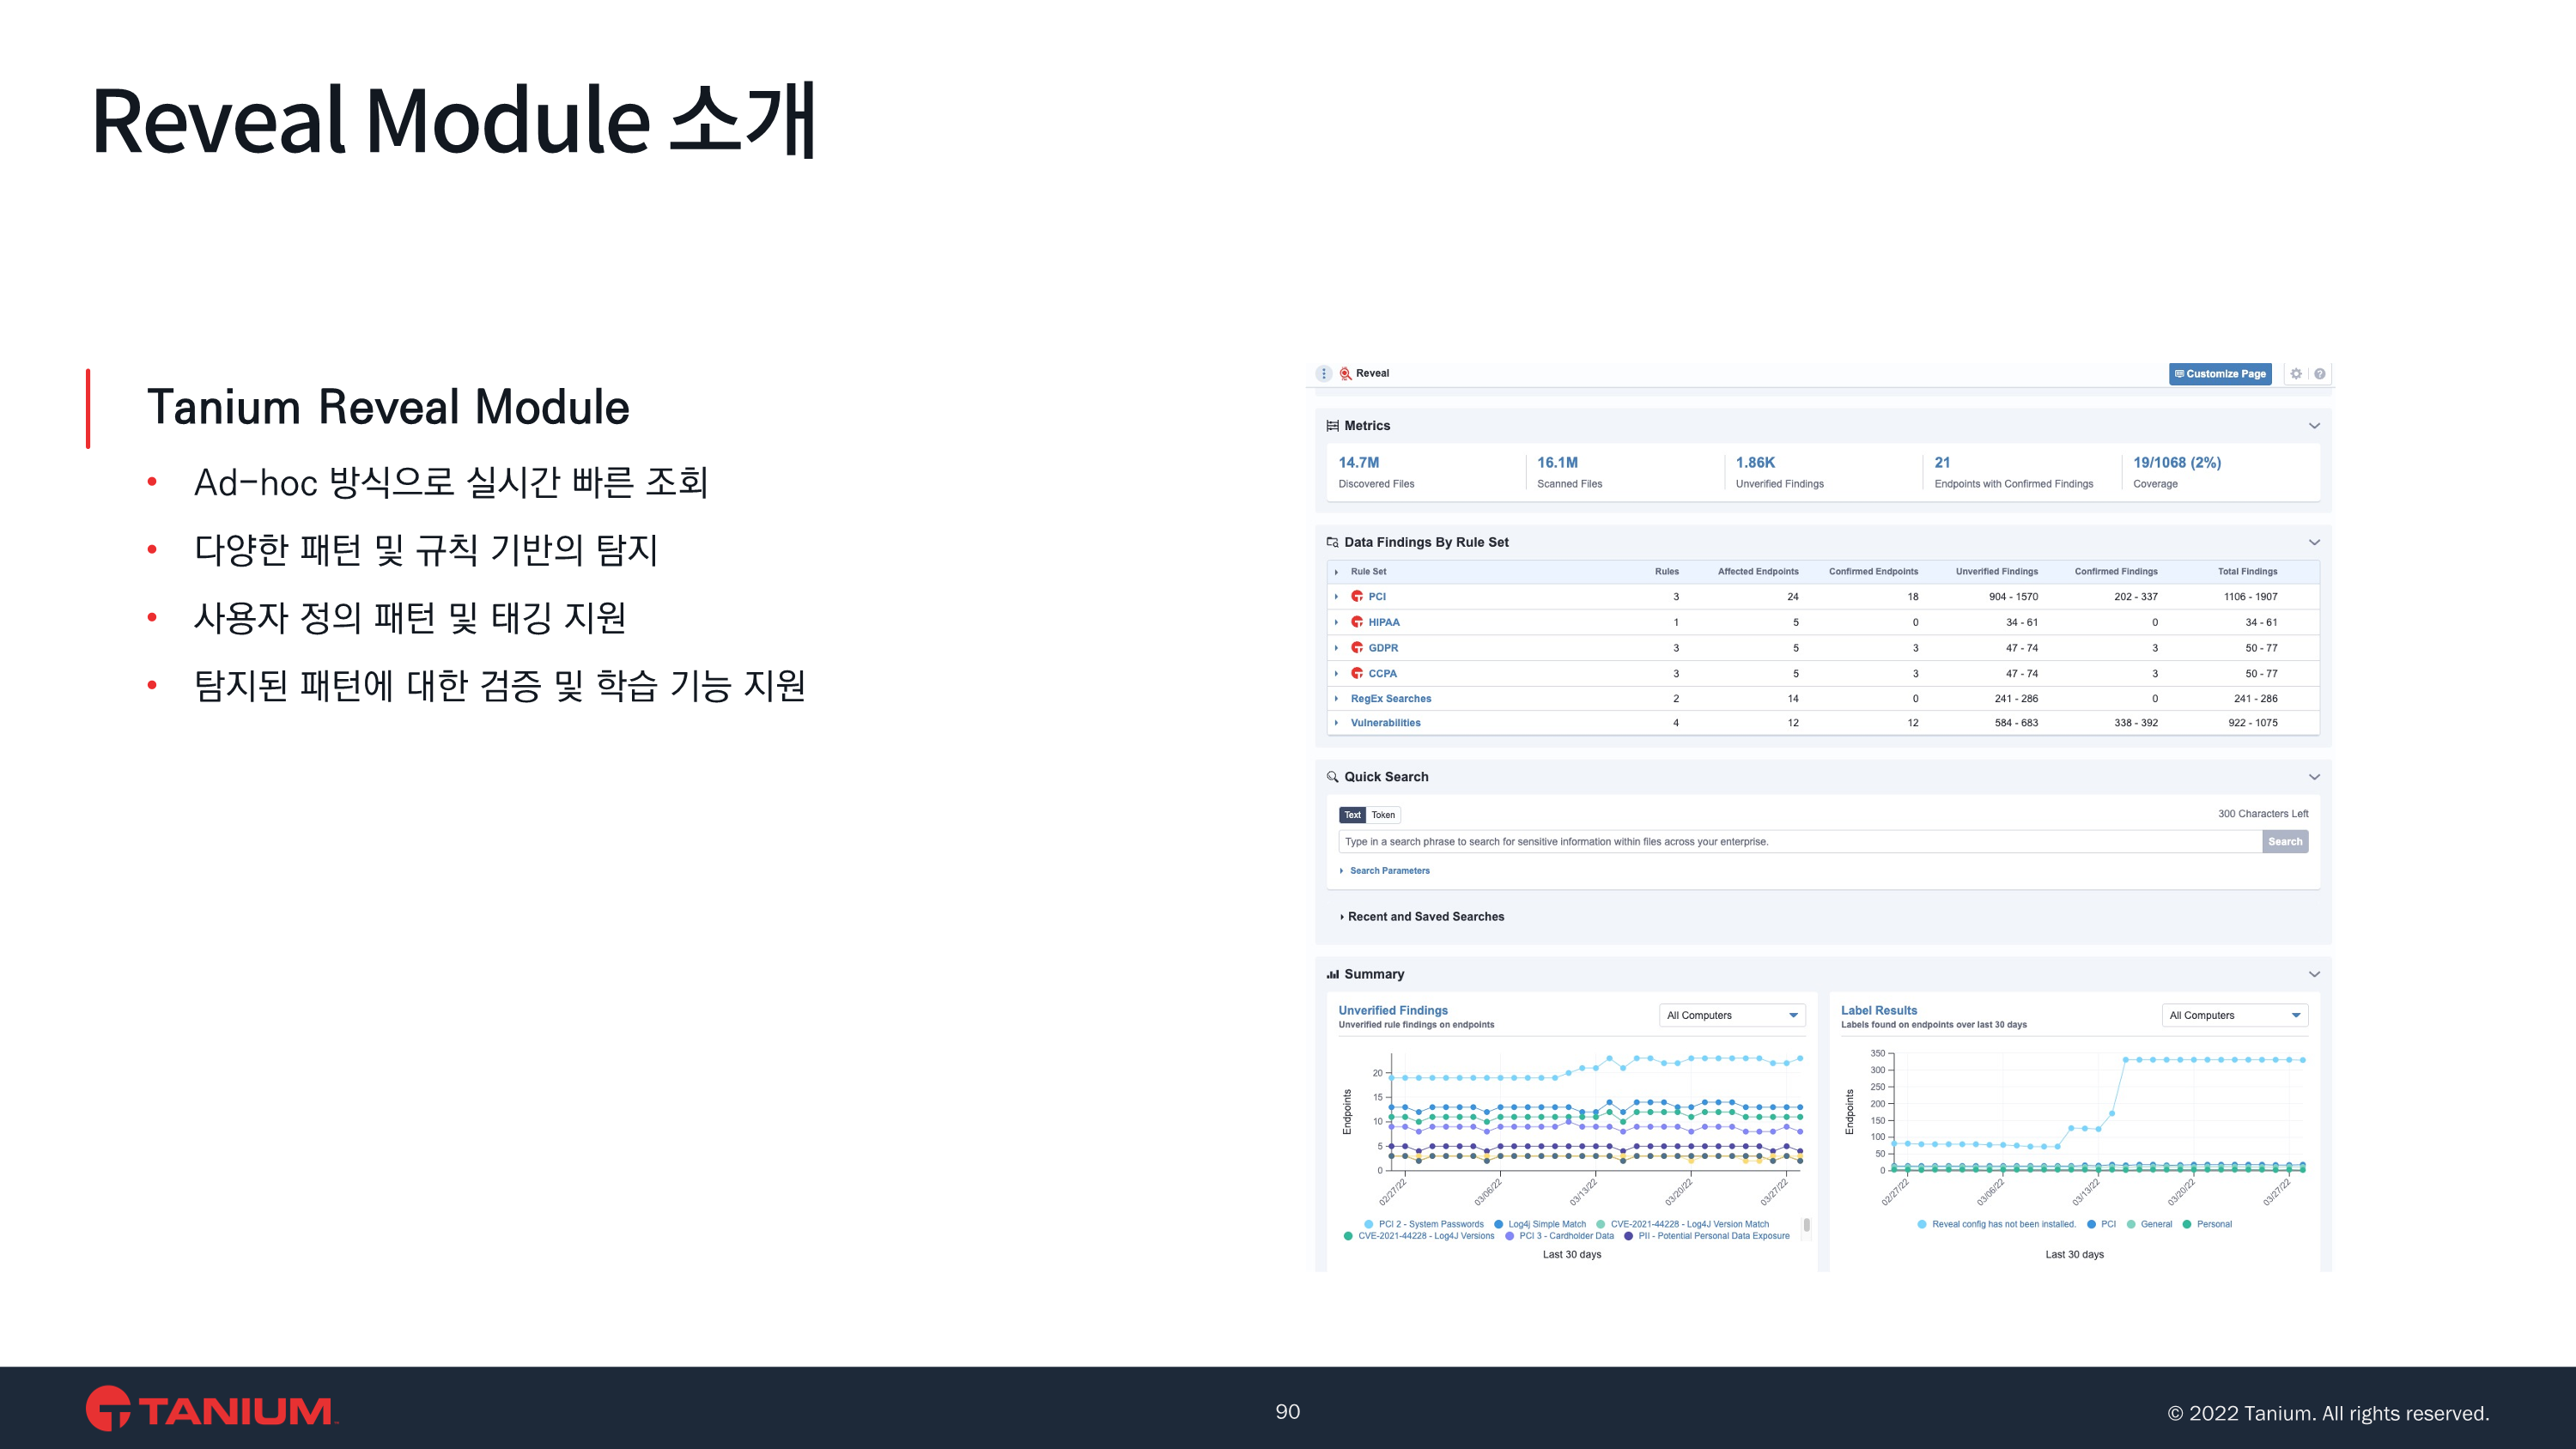The image size is (2576, 1449).
Task: Click the Customize Page button
Action: [2220, 373]
